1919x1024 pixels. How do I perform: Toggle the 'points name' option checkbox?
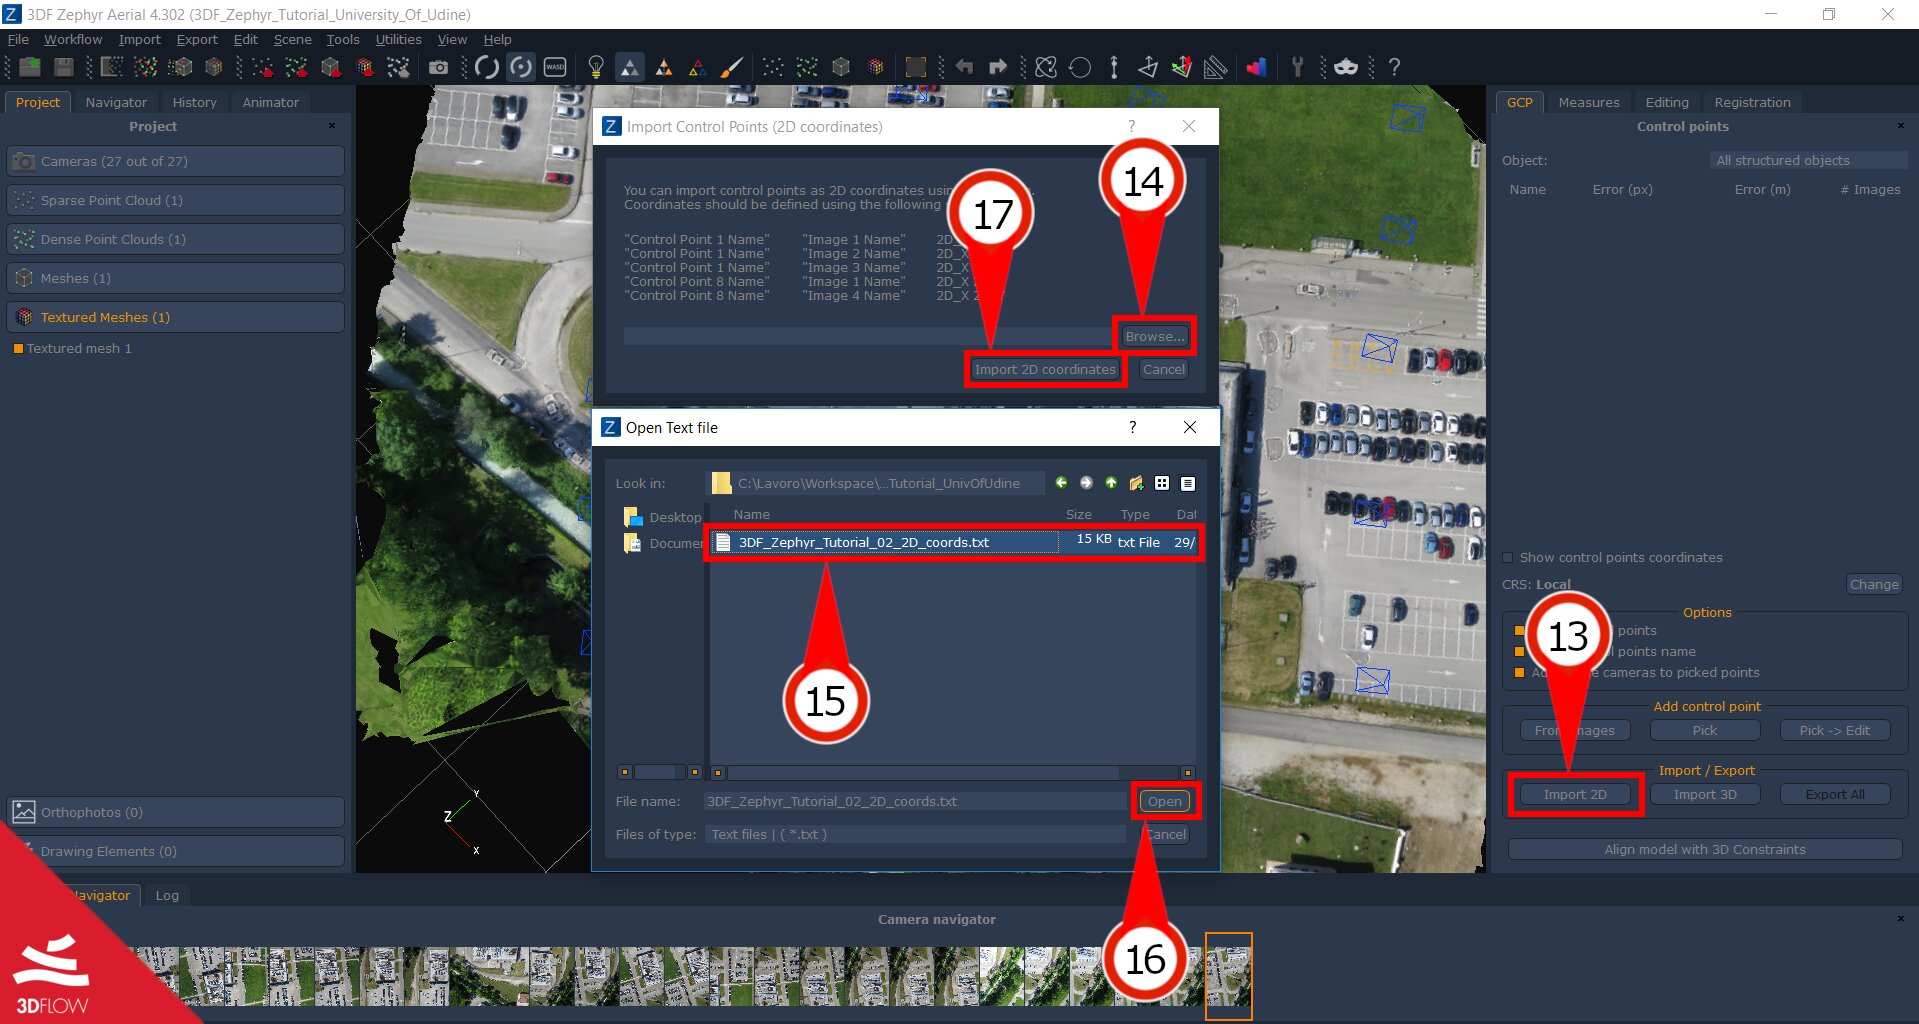click(x=1520, y=652)
